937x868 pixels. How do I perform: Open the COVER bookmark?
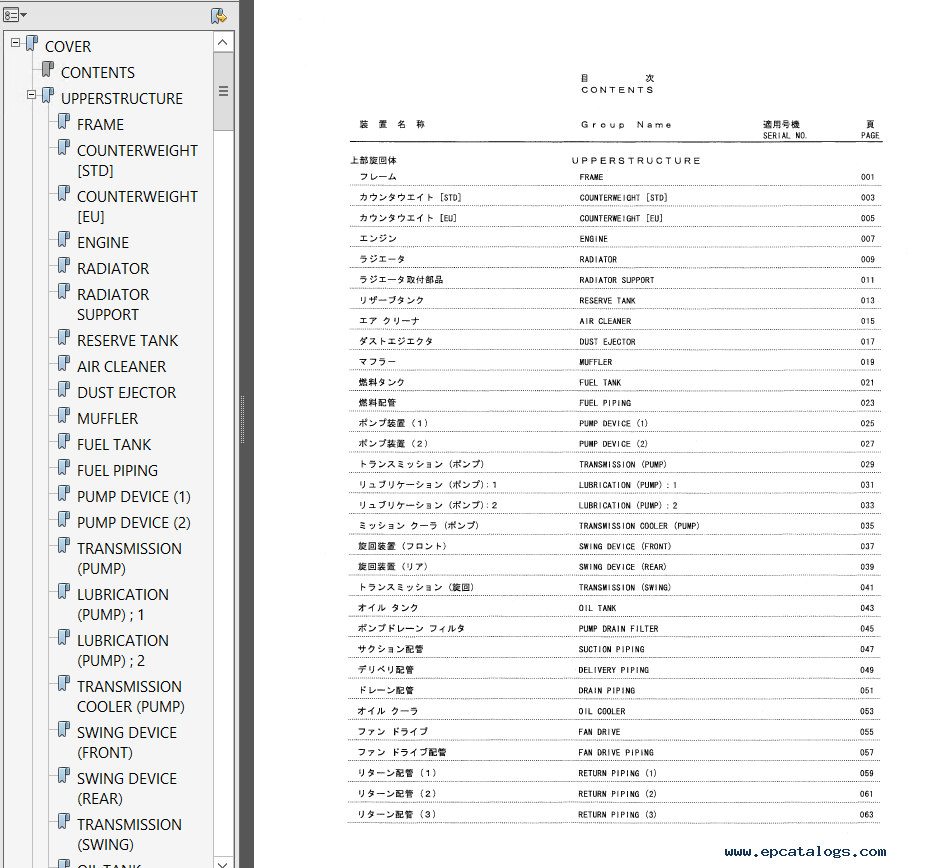click(x=68, y=47)
